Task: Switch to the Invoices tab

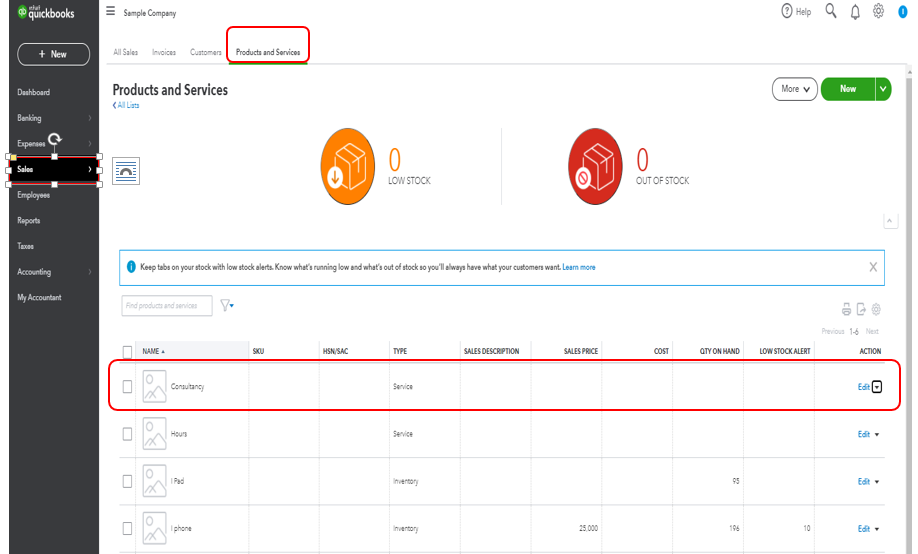Action: [x=164, y=52]
